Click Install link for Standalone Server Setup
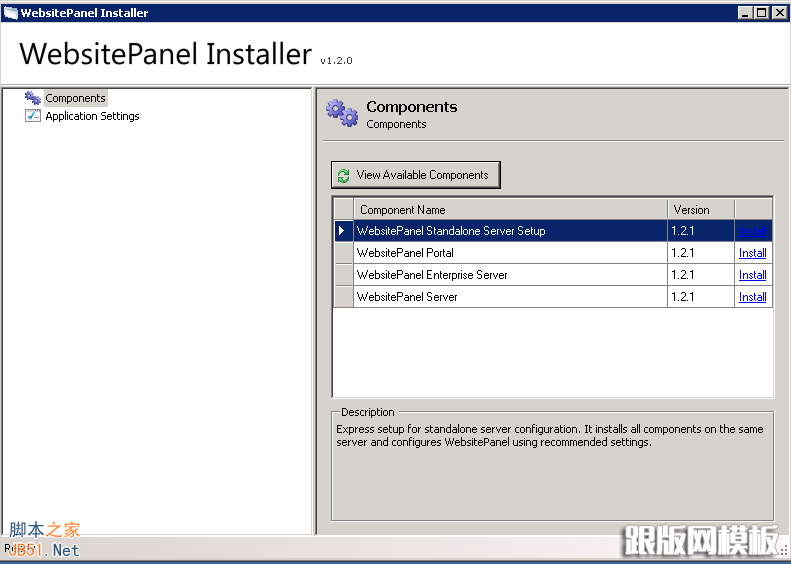This screenshot has width=791, height=564. point(753,231)
